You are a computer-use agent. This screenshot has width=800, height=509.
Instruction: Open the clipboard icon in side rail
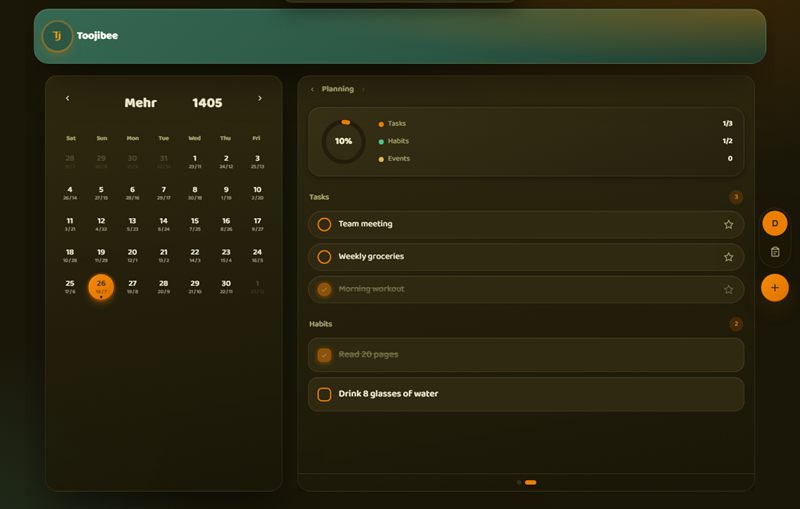[x=775, y=252]
